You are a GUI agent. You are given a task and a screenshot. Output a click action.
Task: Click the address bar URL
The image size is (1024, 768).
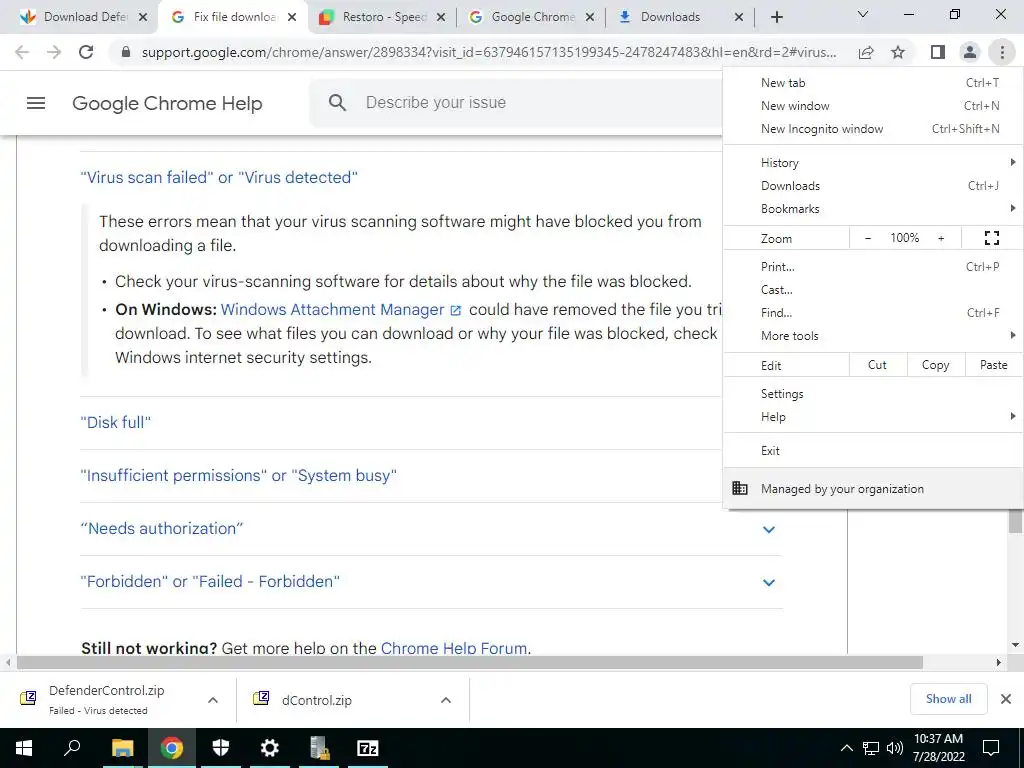(488, 52)
